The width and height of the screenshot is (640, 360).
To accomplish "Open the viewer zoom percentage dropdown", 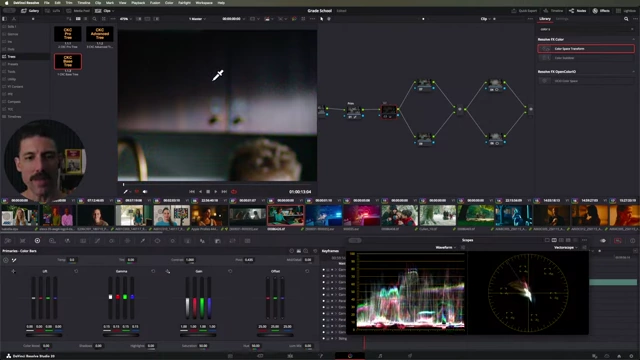I will tap(125, 19).
